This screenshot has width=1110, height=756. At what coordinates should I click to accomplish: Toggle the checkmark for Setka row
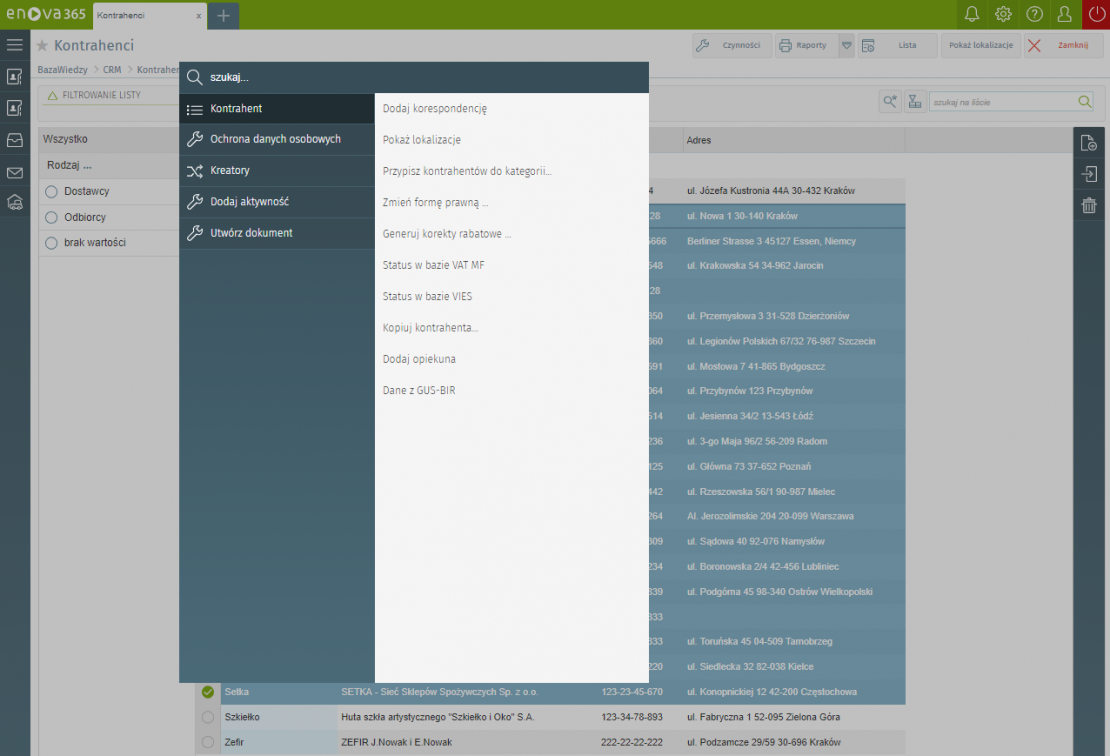pos(208,692)
